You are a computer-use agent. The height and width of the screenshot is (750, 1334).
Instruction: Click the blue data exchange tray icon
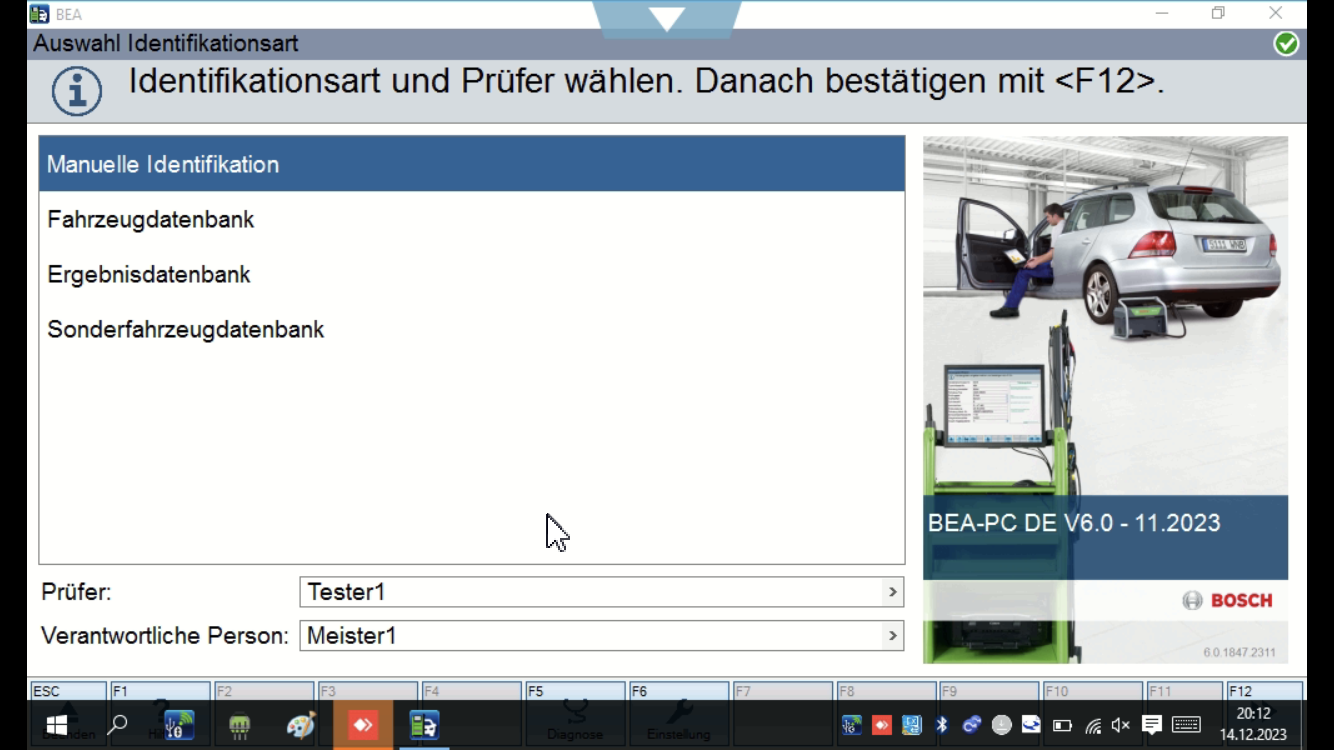pyautogui.click(x=911, y=725)
